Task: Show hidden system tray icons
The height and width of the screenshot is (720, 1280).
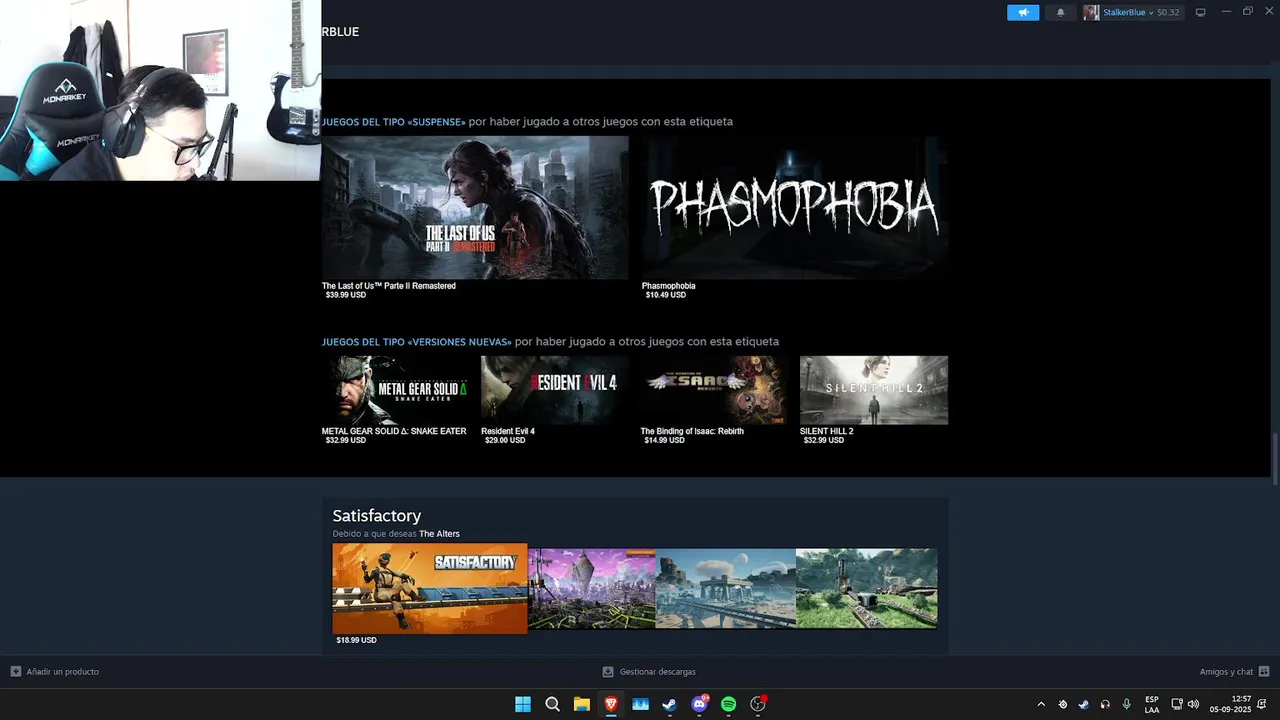Action: 1041,704
